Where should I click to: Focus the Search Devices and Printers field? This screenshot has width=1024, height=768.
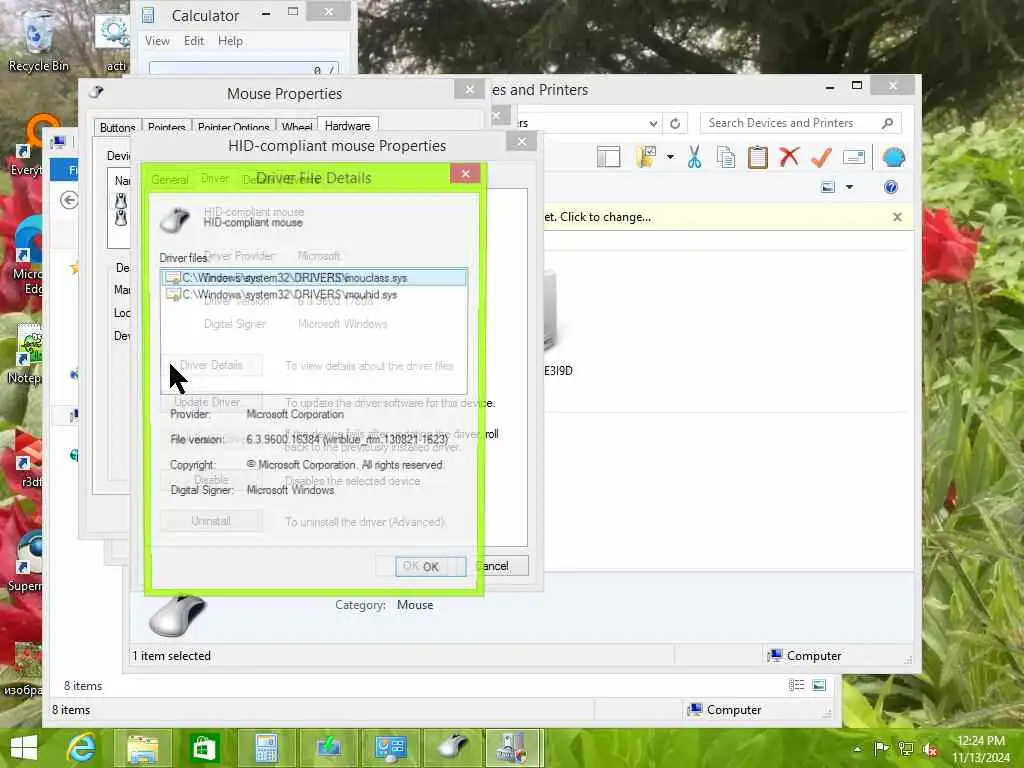click(x=801, y=123)
